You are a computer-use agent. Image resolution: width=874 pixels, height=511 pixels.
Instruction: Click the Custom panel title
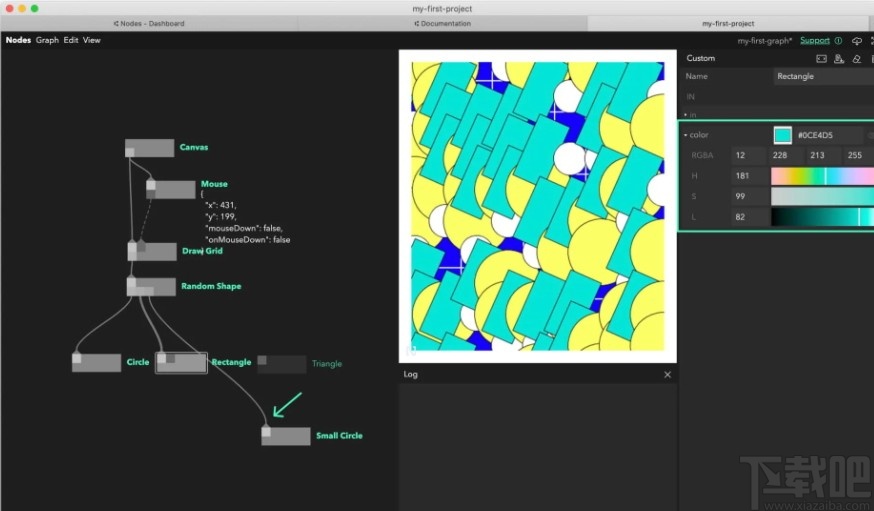(701, 58)
